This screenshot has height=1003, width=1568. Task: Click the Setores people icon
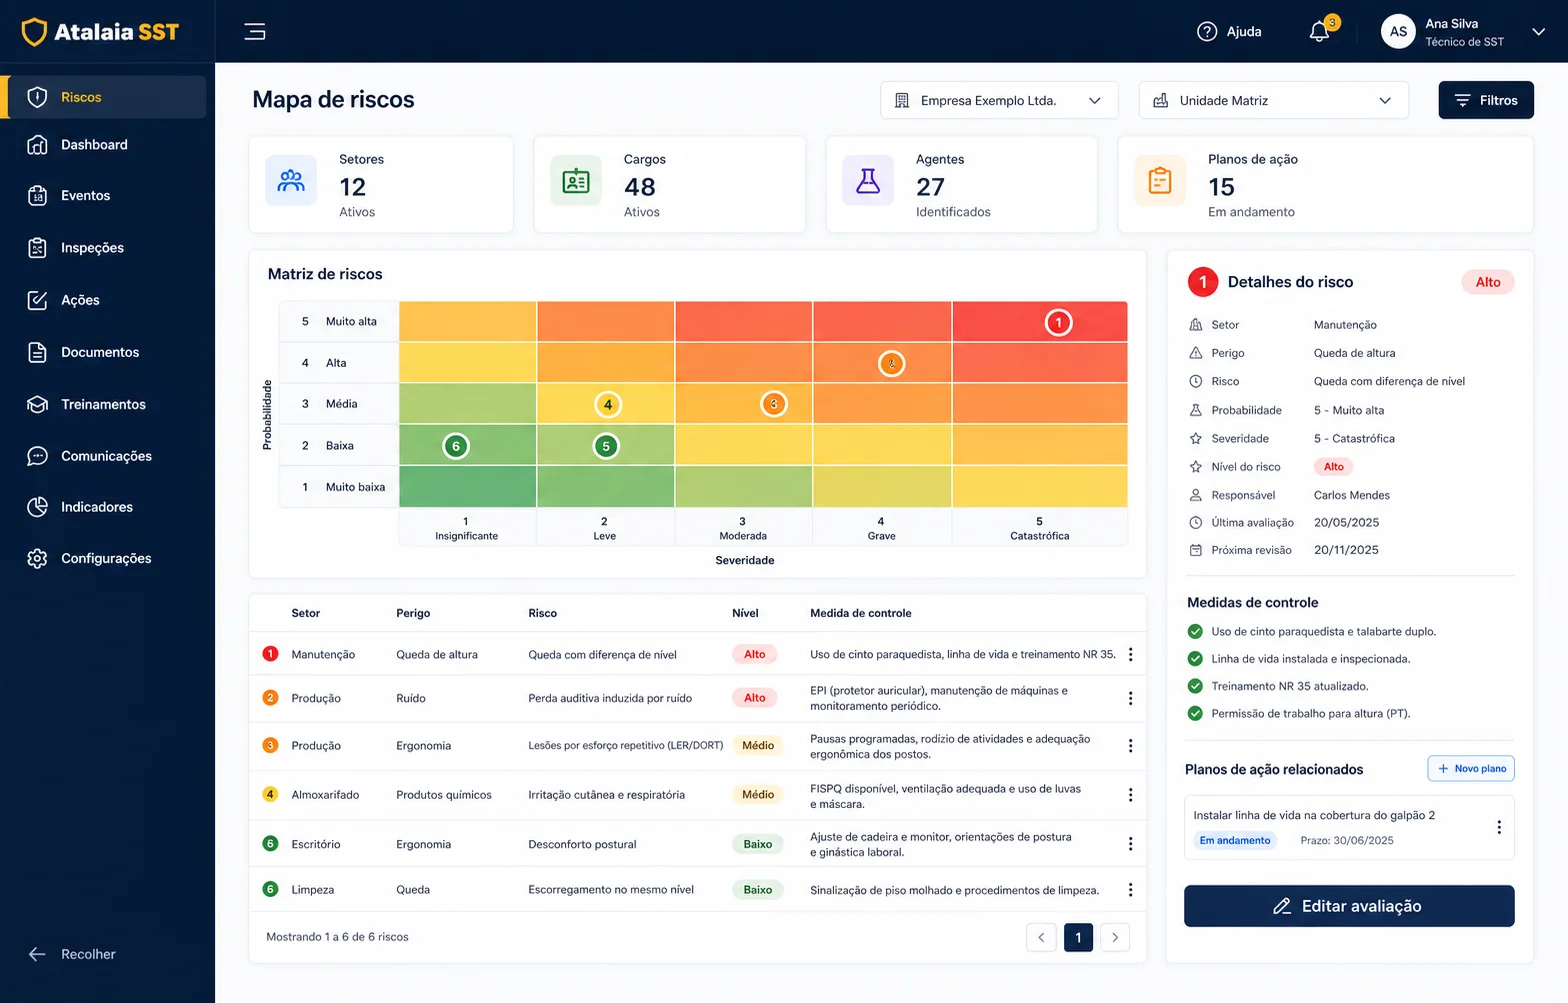click(x=291, y=181)
